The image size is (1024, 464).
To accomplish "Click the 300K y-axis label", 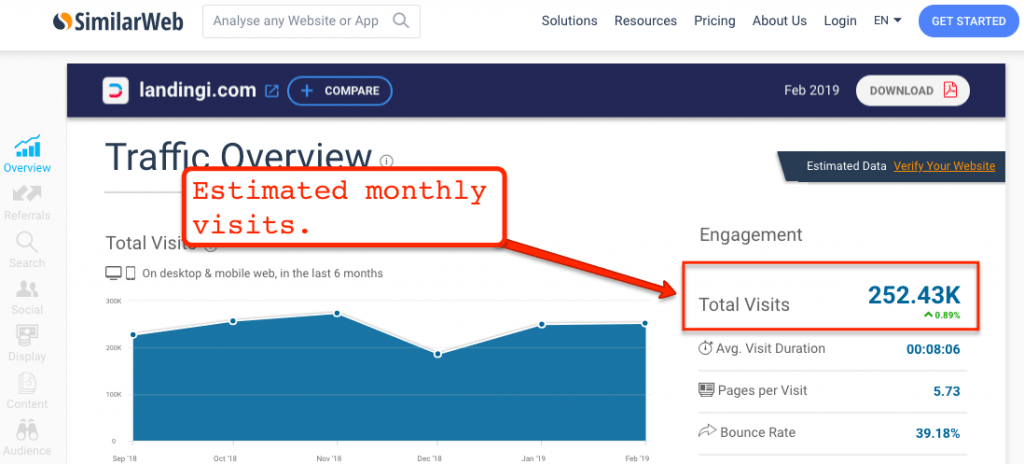I will 114,301.
